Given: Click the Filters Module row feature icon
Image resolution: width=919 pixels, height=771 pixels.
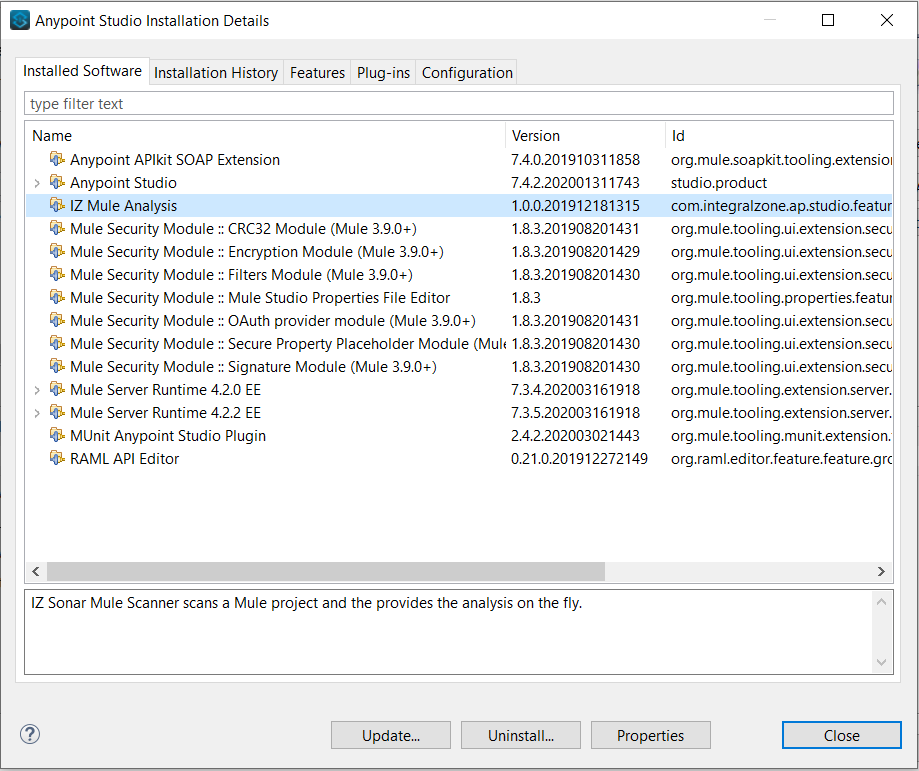Looking at the screenshot, I should click(x=57, y=274).
